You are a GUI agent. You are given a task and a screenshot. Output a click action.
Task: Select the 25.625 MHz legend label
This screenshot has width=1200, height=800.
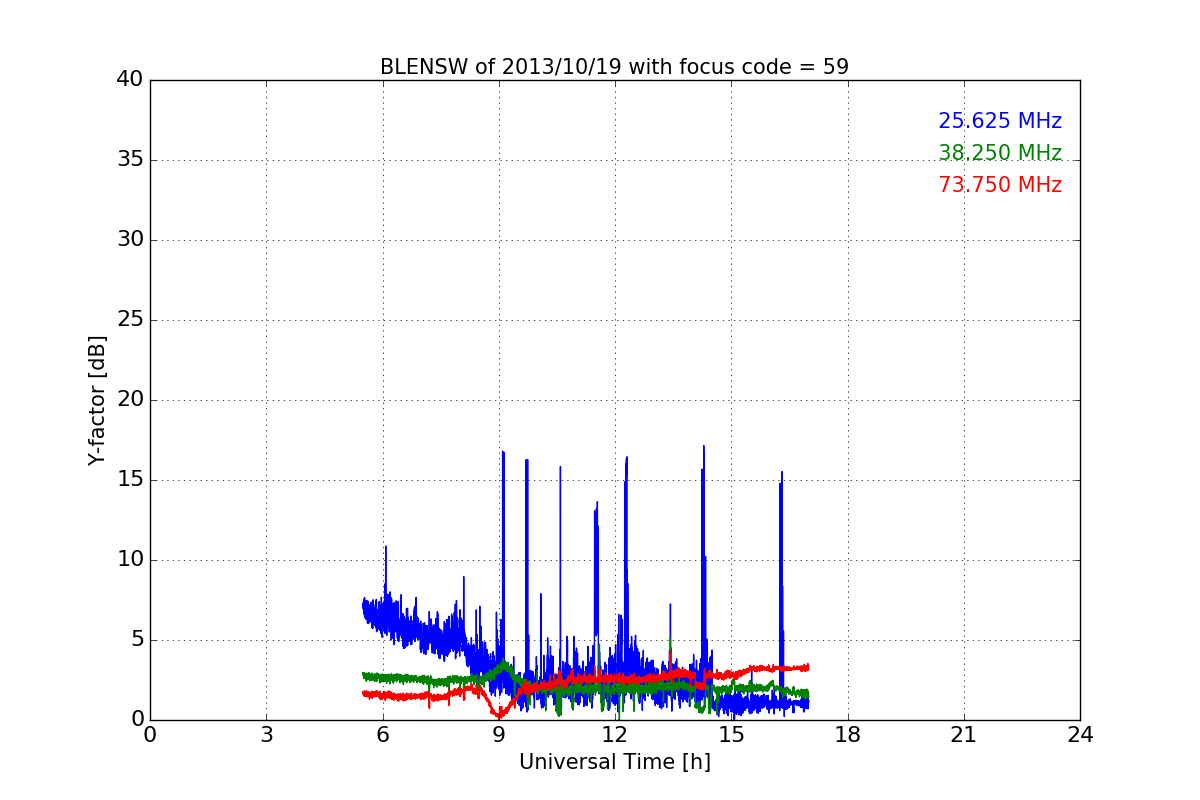tap(1000, 121)
